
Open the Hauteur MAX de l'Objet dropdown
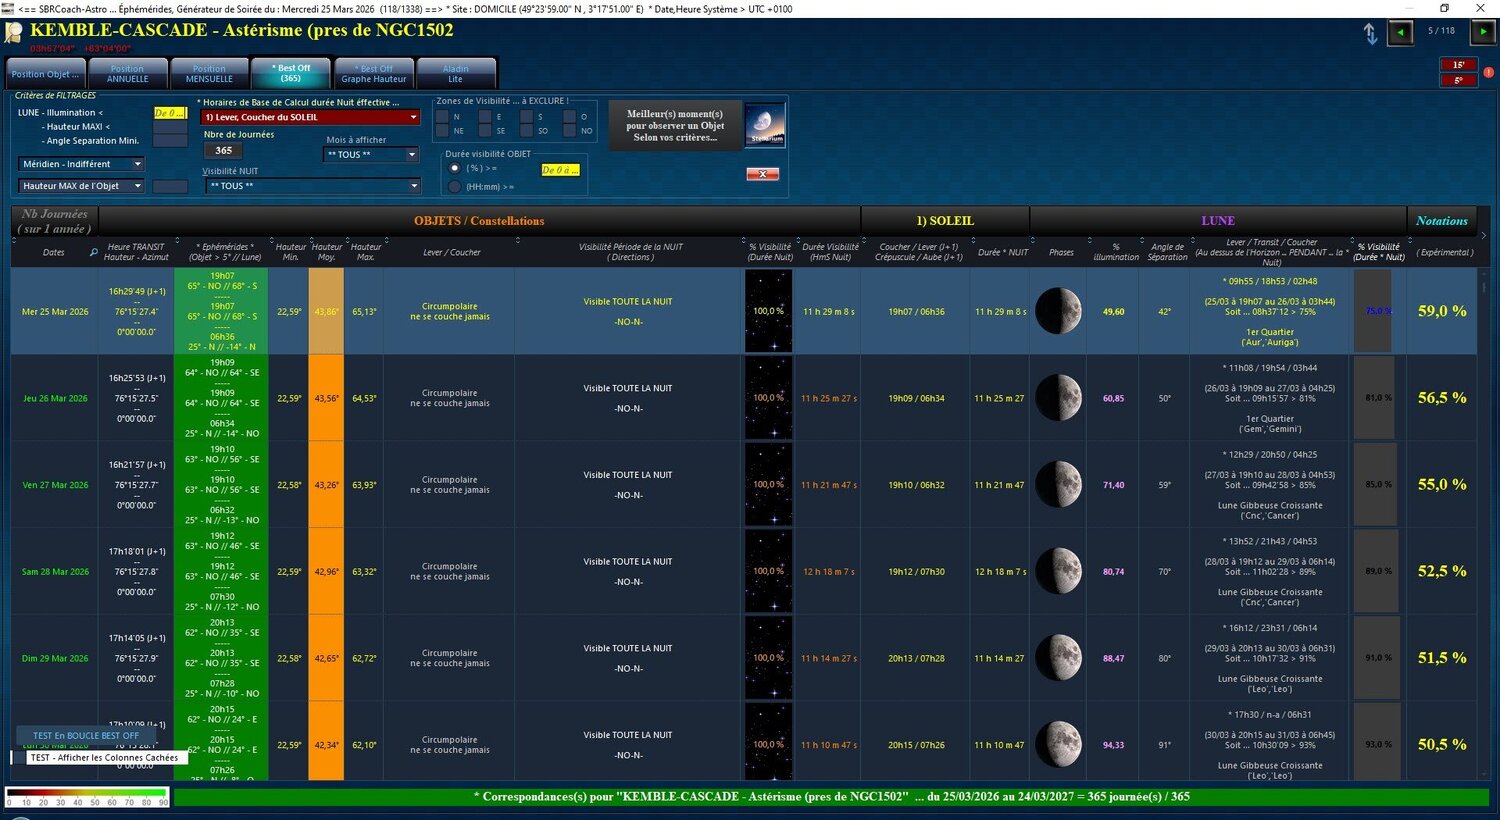point(82,186)
